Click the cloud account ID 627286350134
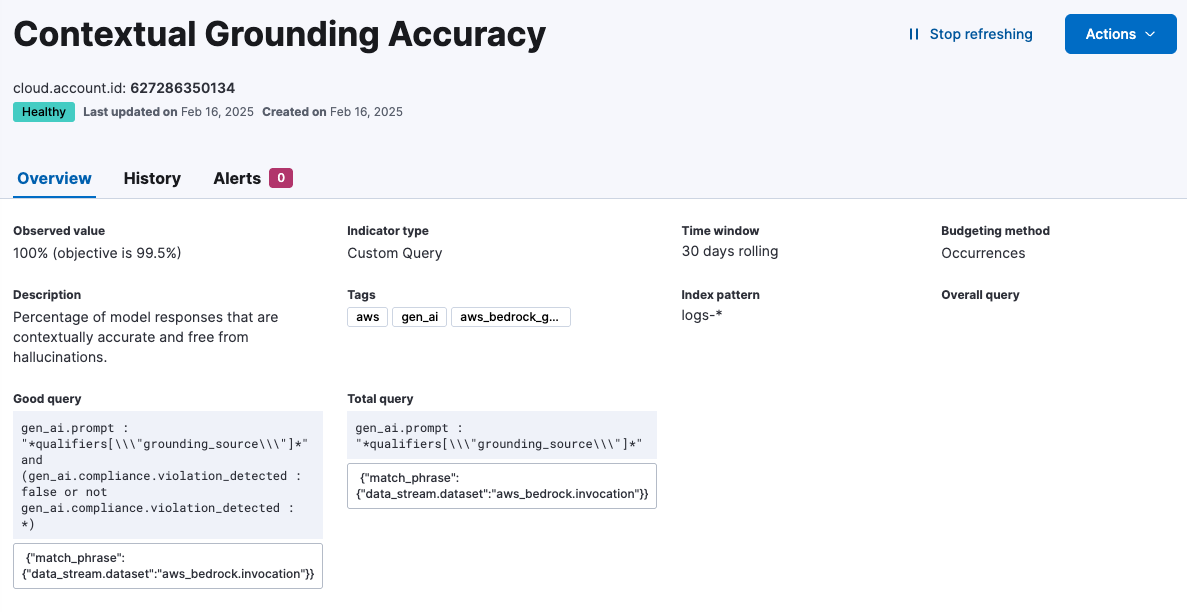1187x612 pixels. pos(182,88)
